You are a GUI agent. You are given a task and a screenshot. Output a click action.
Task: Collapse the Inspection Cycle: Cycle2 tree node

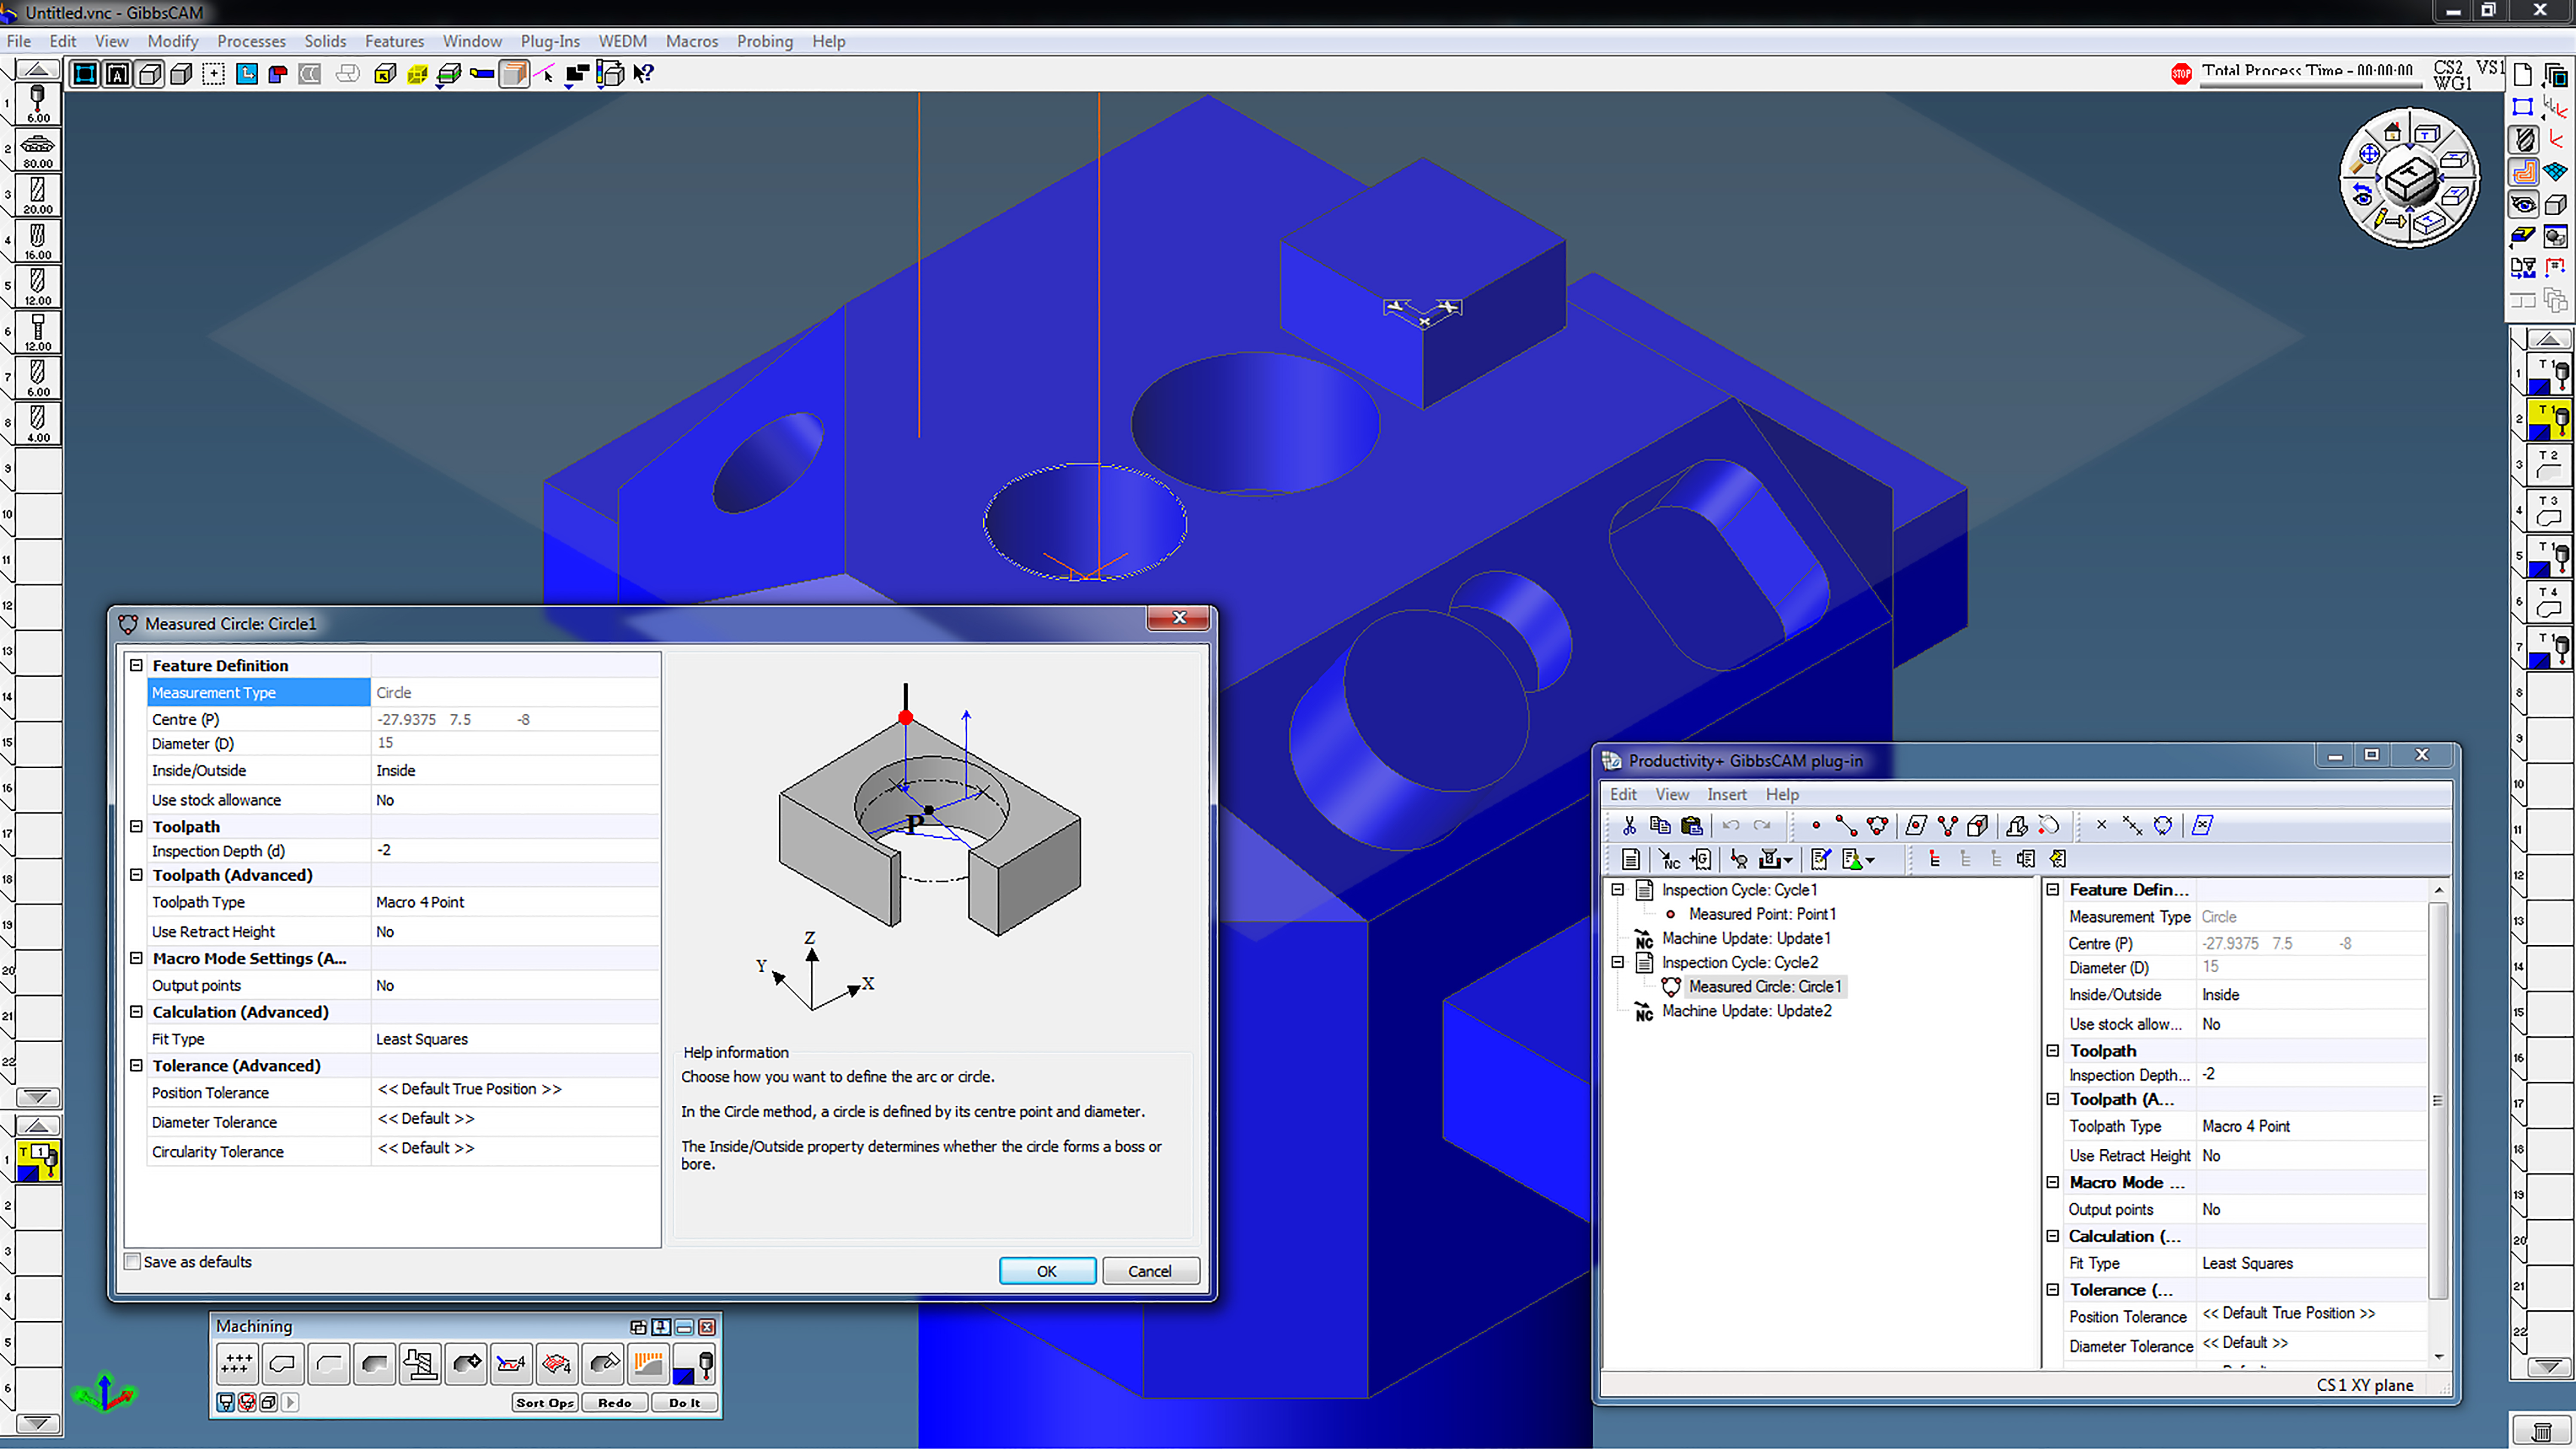[1617, 963]
